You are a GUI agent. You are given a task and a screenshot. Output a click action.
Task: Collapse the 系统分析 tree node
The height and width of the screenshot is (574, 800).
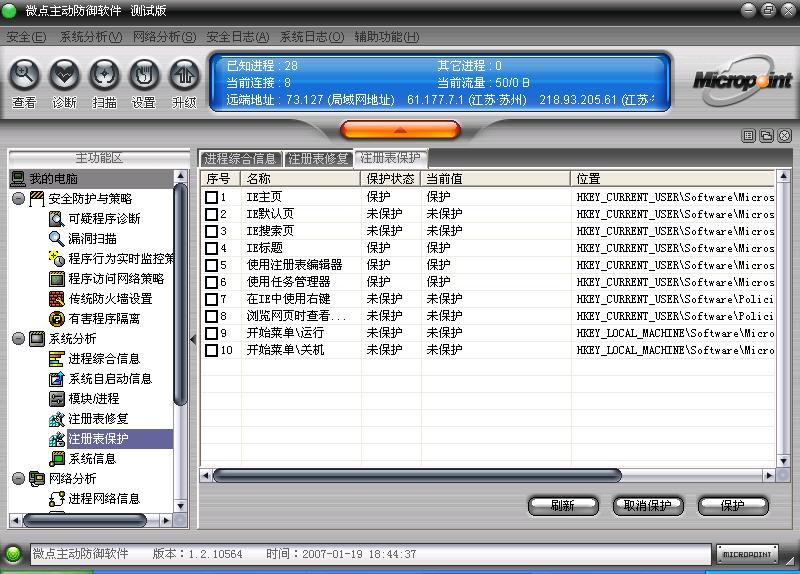[x=20, y=339]
